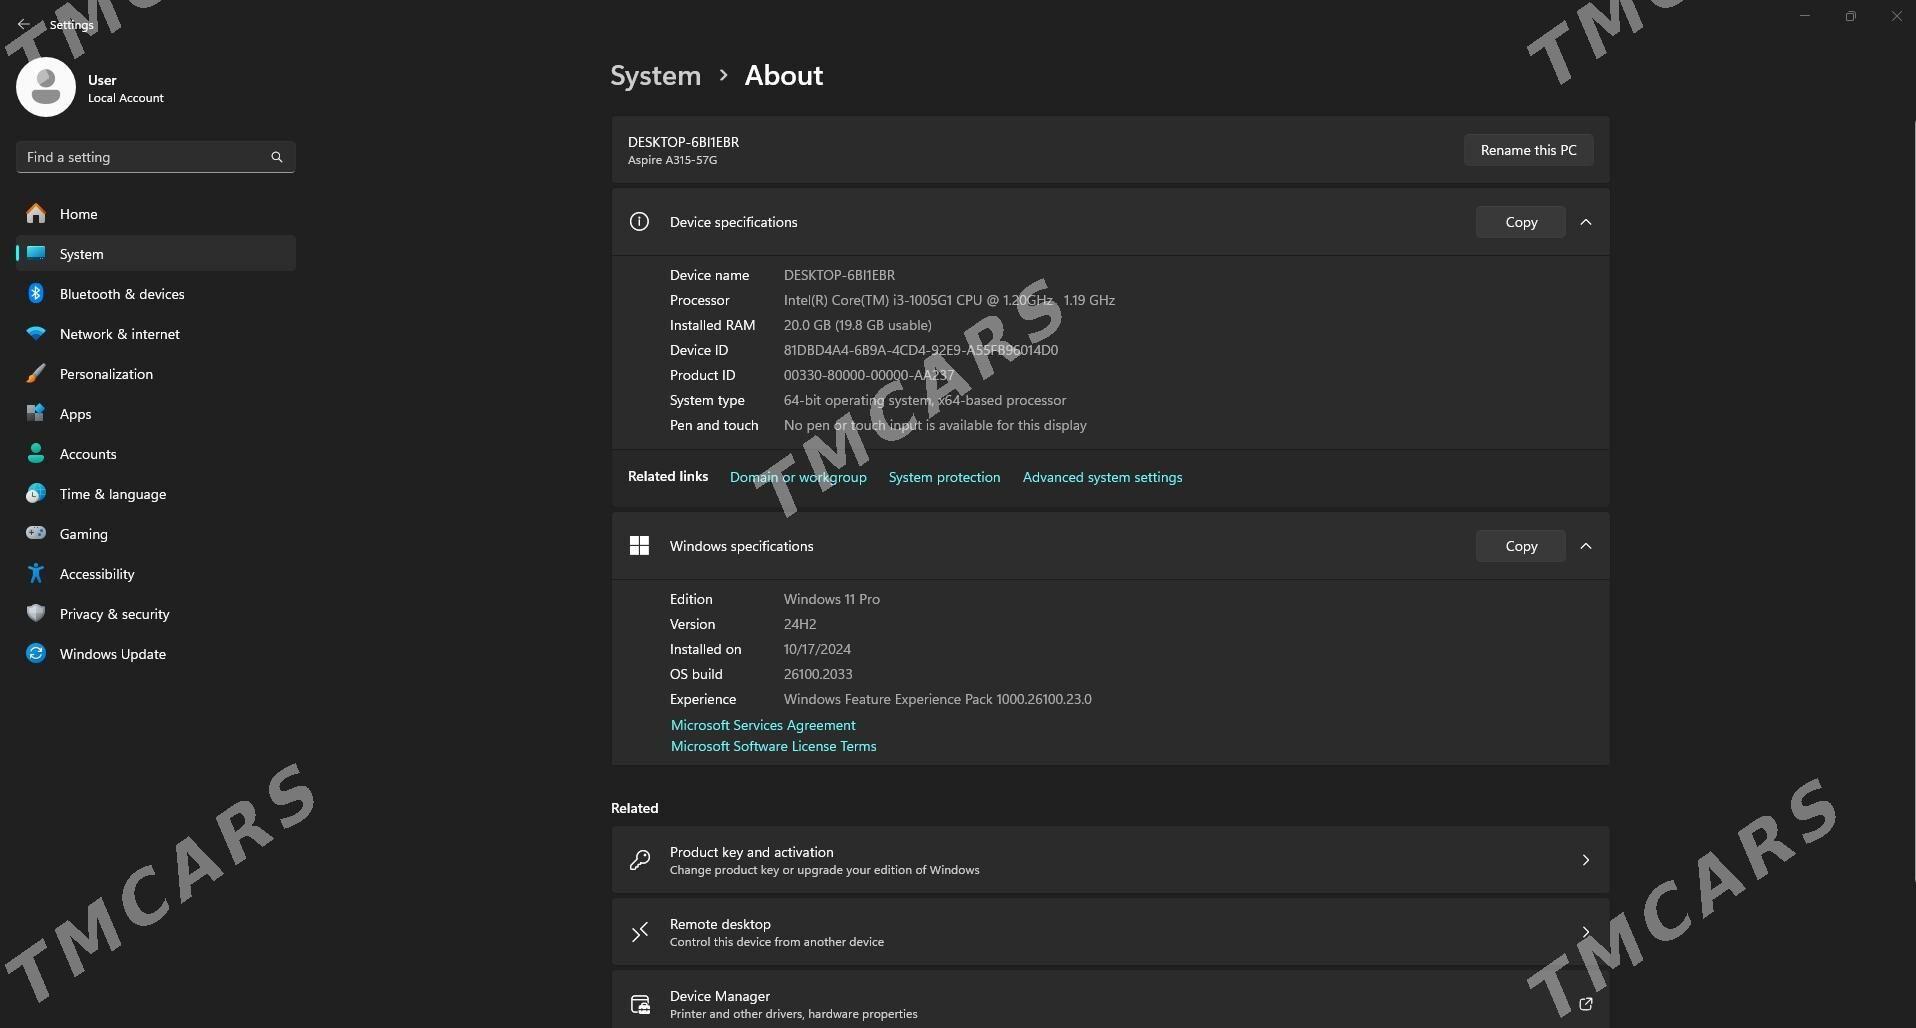The height and width of the screenshot is (1028, 1916).
Task: Click the Product key icon
Action: tap(640, 860)
